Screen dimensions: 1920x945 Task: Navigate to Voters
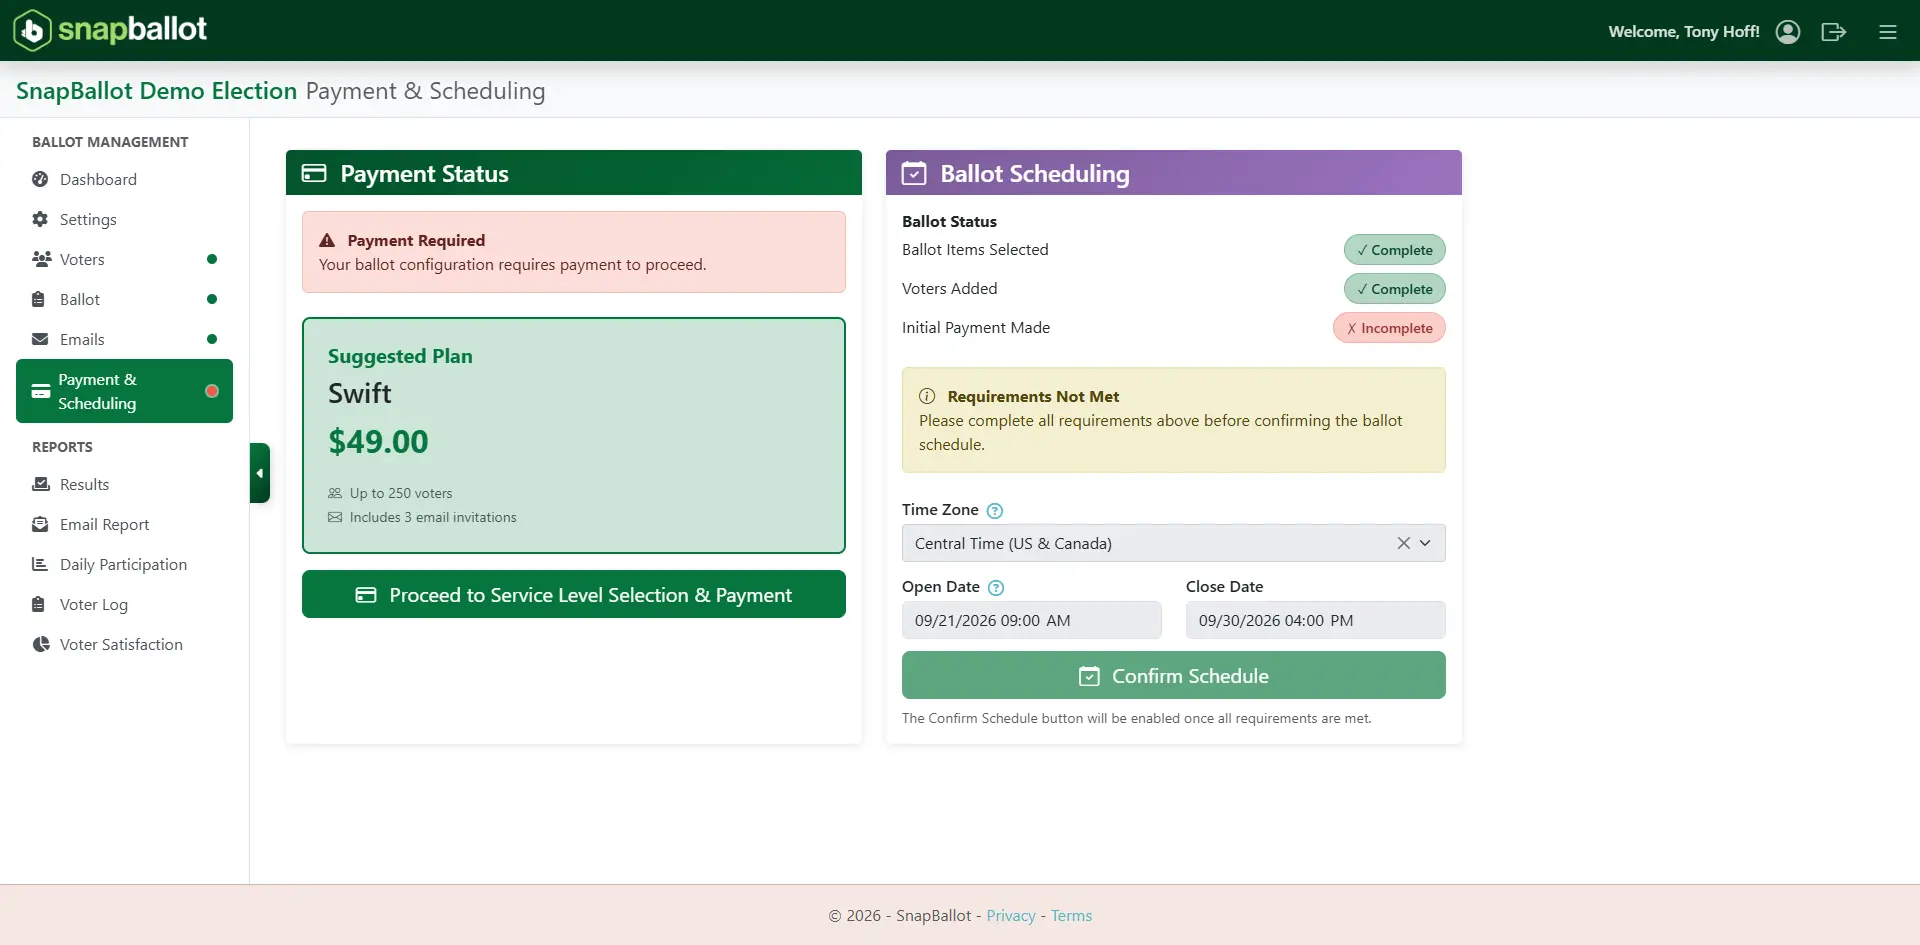point(124,260)
